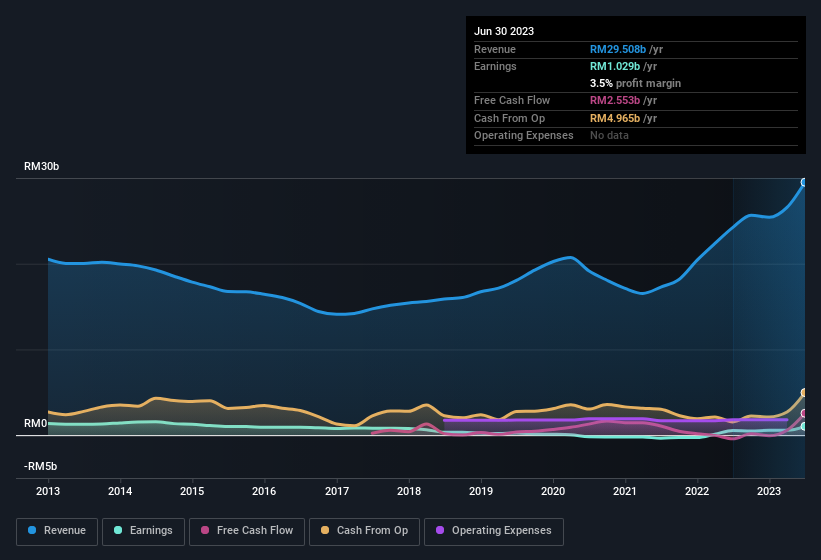Click the 2013 x-axis label

48,491
